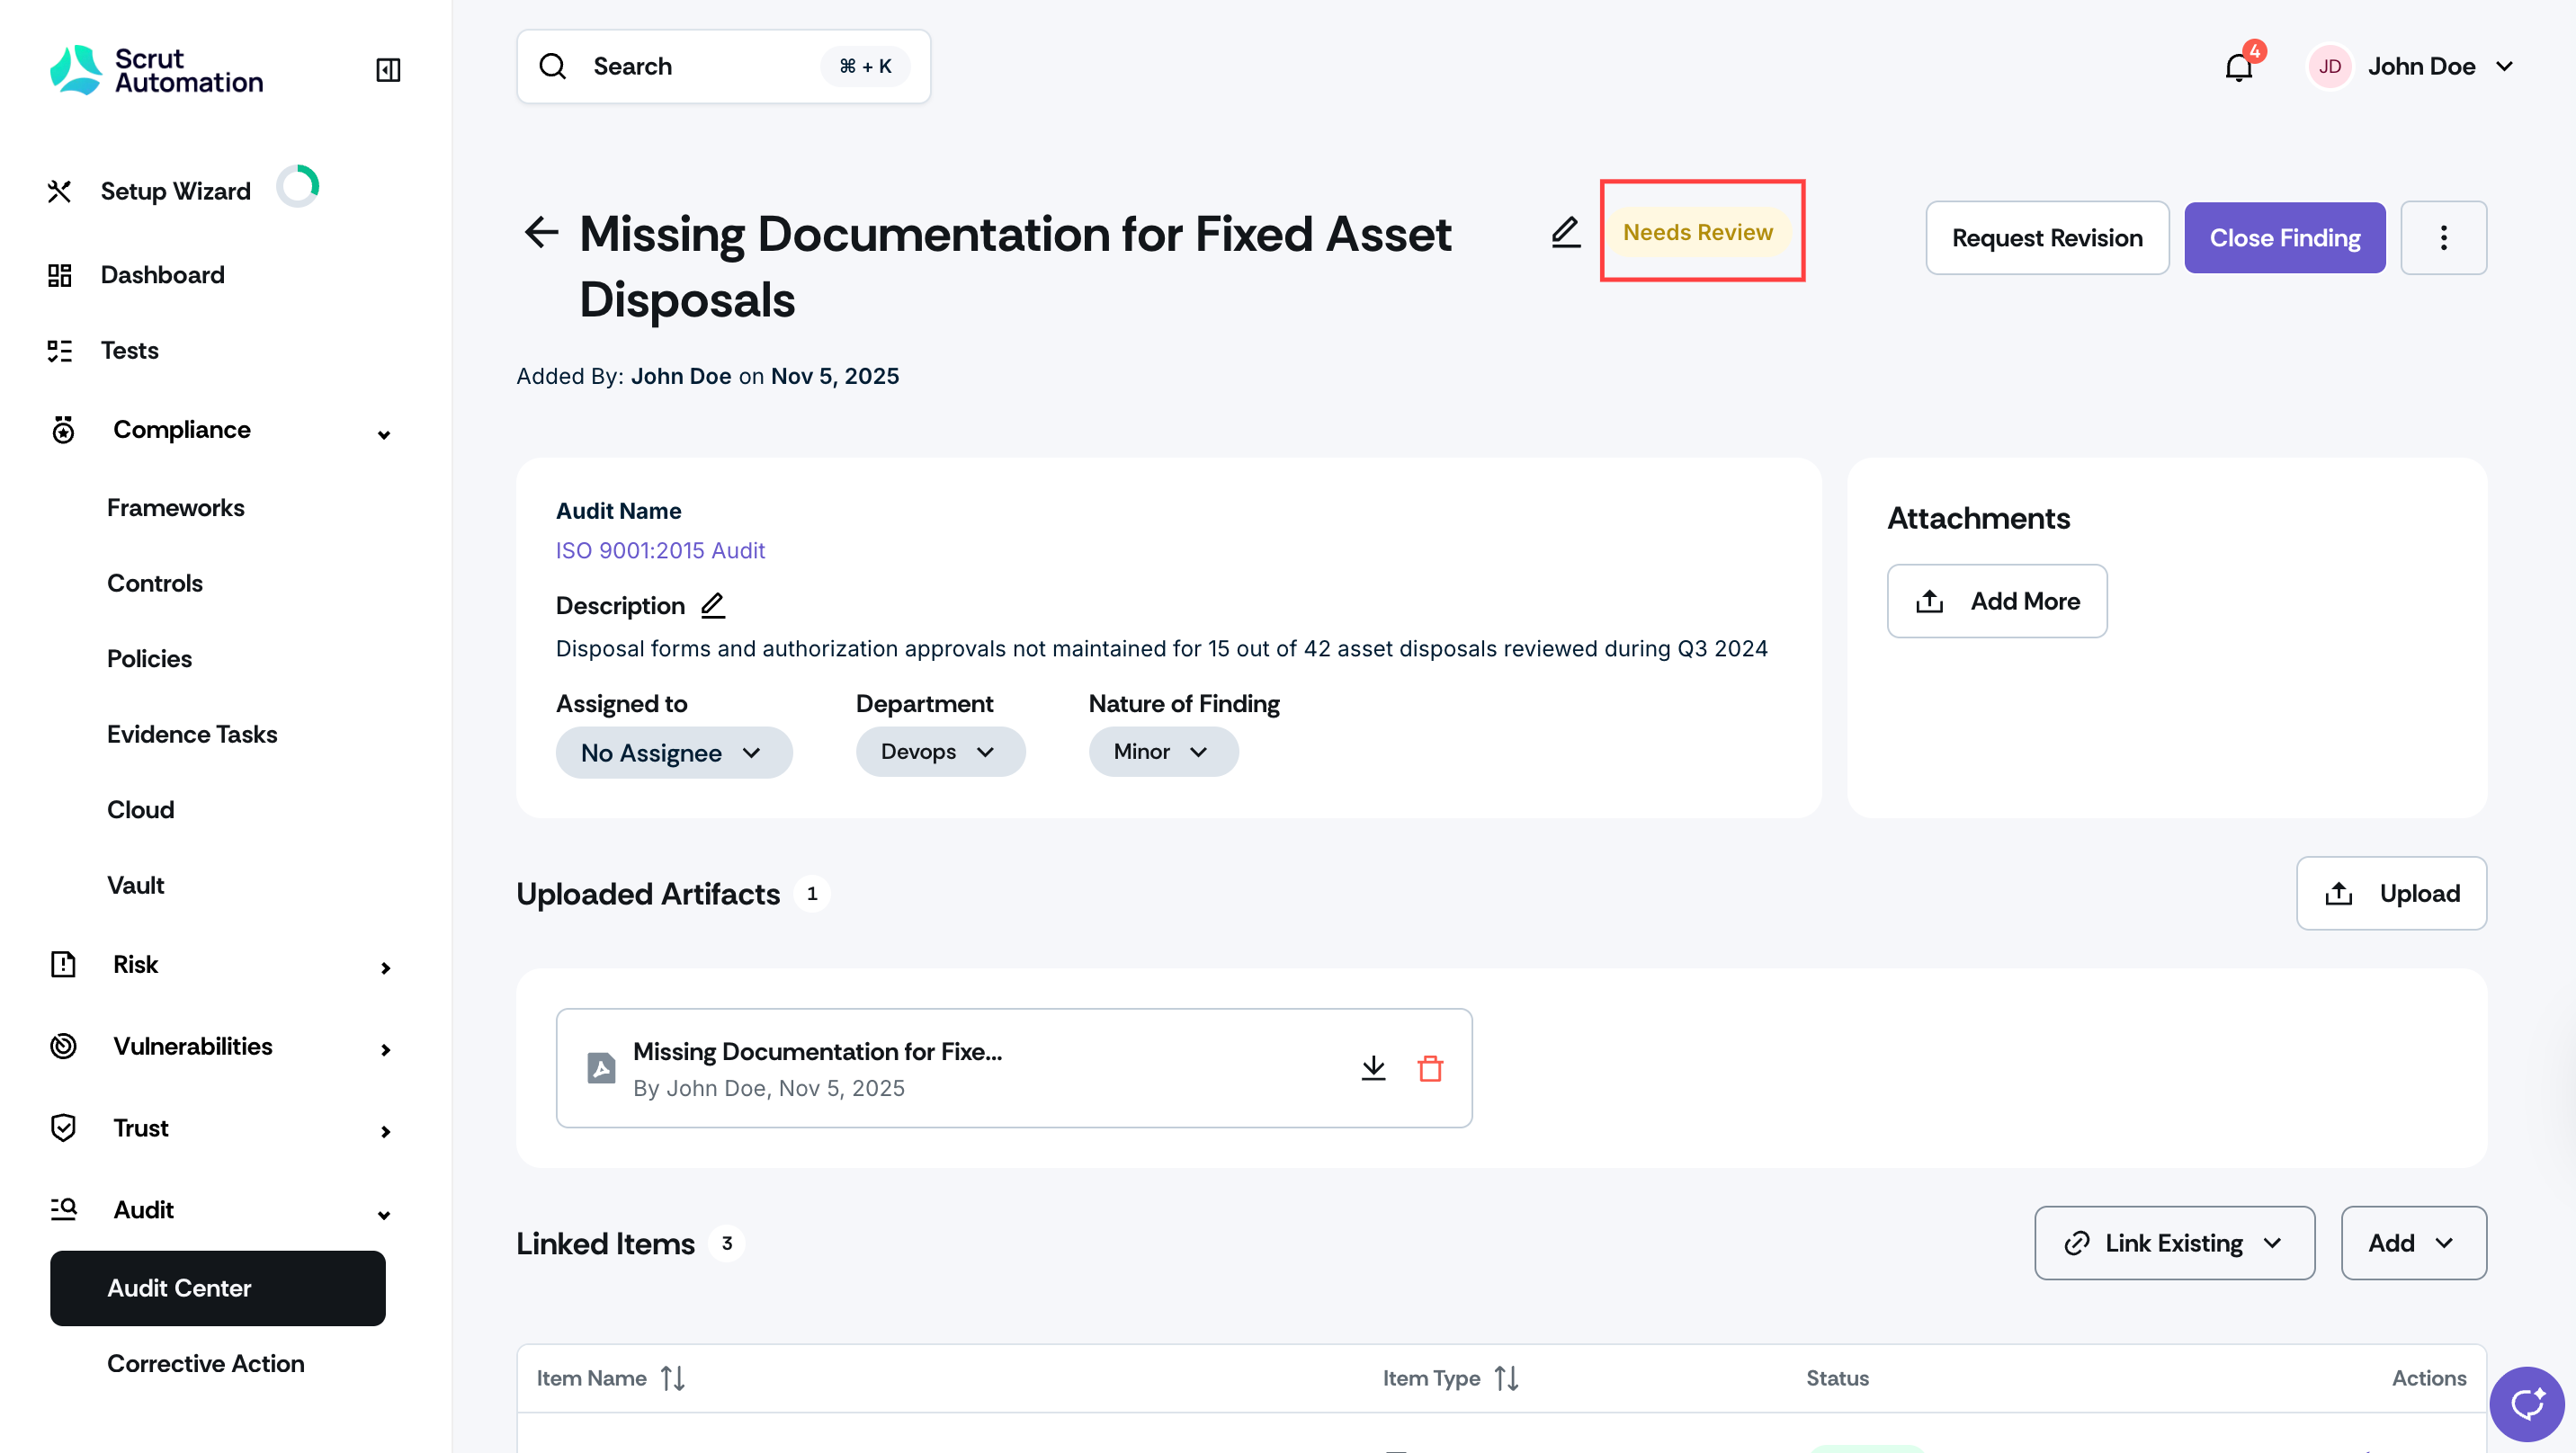Change the Minor nature of finding dropdown
2576x1453 pixels.
1163,751
